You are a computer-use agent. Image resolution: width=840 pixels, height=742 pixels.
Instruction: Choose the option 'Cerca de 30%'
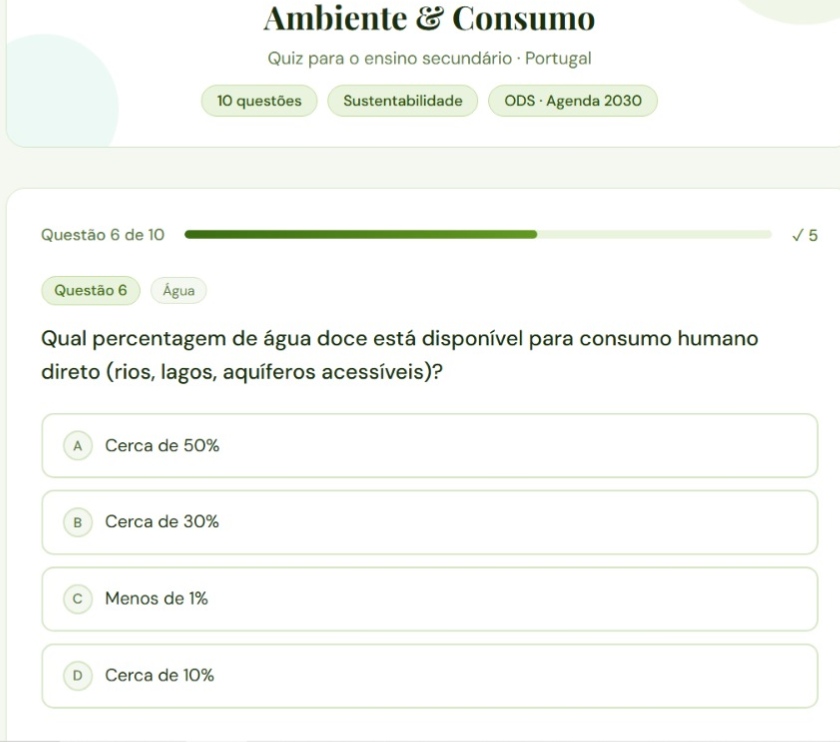(x=430, y=522)
